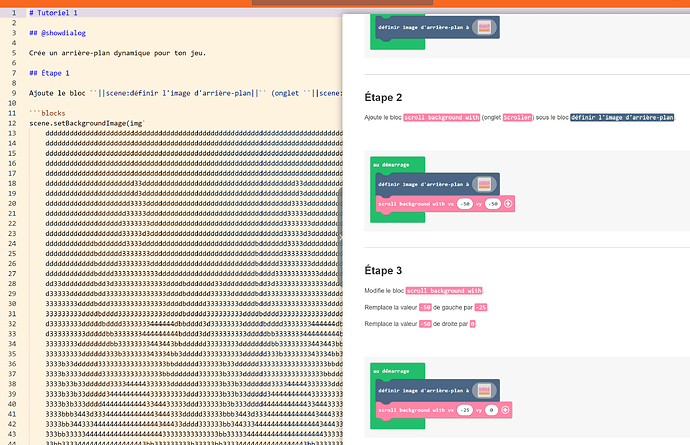Image resolution: width=690 pixels, height=445 pixels.
Task: Click the '## @showdialog' line in editor
Action: coord(58,33)
